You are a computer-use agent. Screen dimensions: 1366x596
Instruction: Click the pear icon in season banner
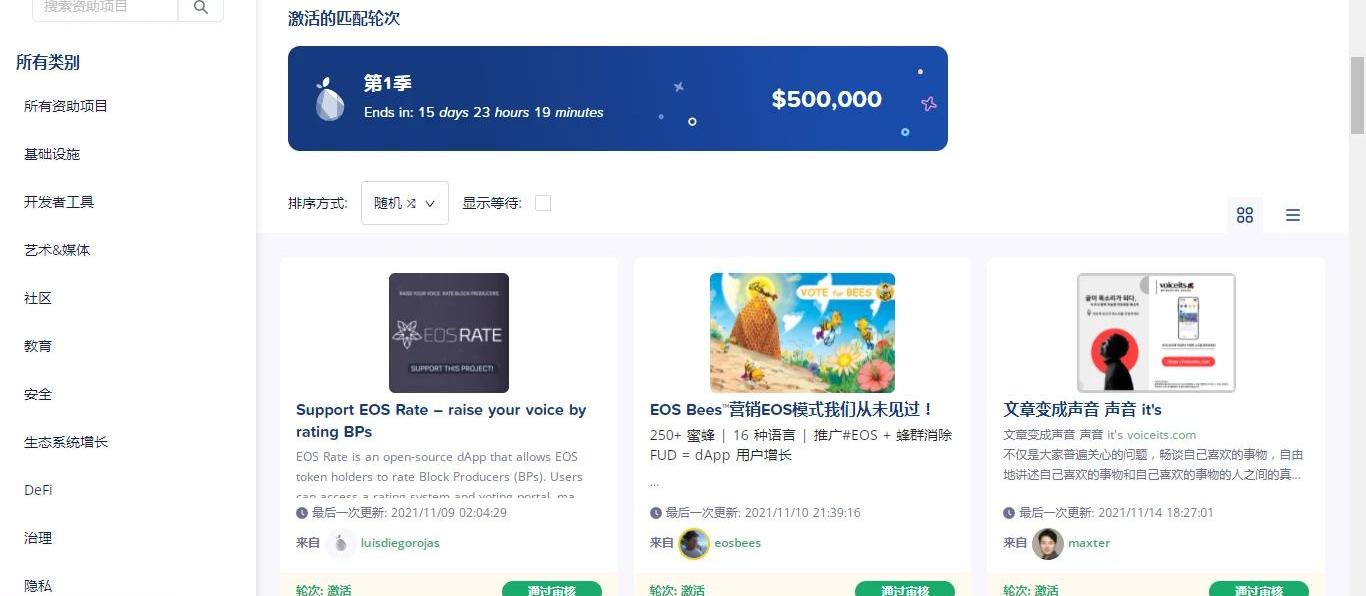[x=330, y=98]
